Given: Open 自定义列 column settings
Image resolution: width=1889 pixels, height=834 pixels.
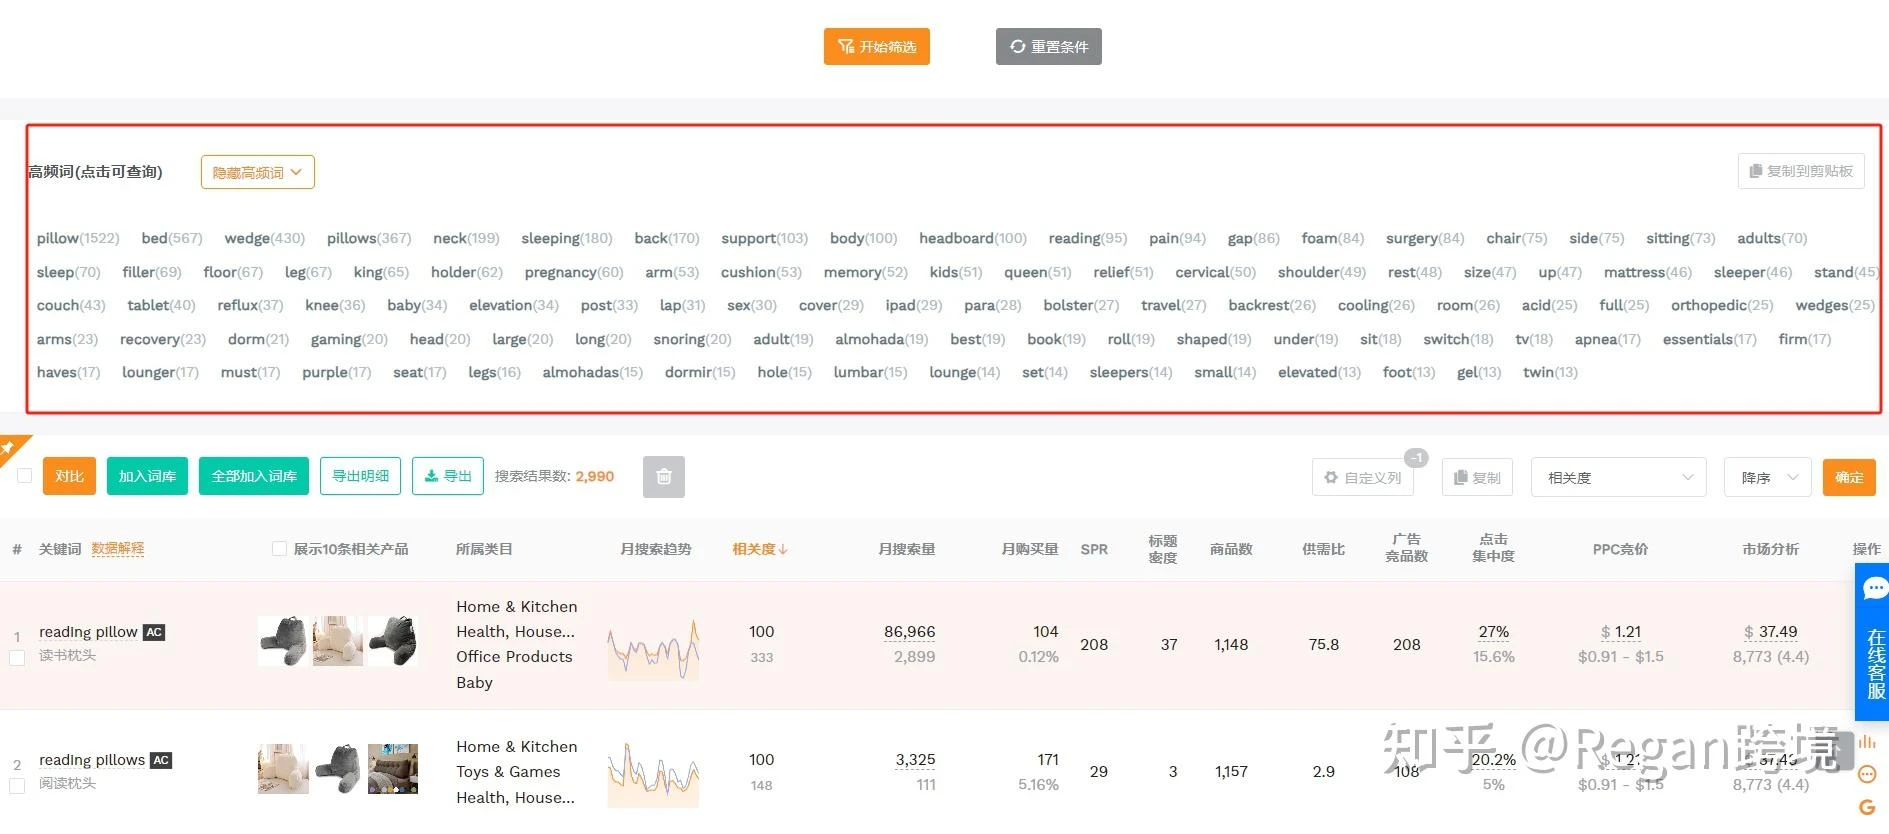Looking at the screenshot, I should coord(1363,478).
